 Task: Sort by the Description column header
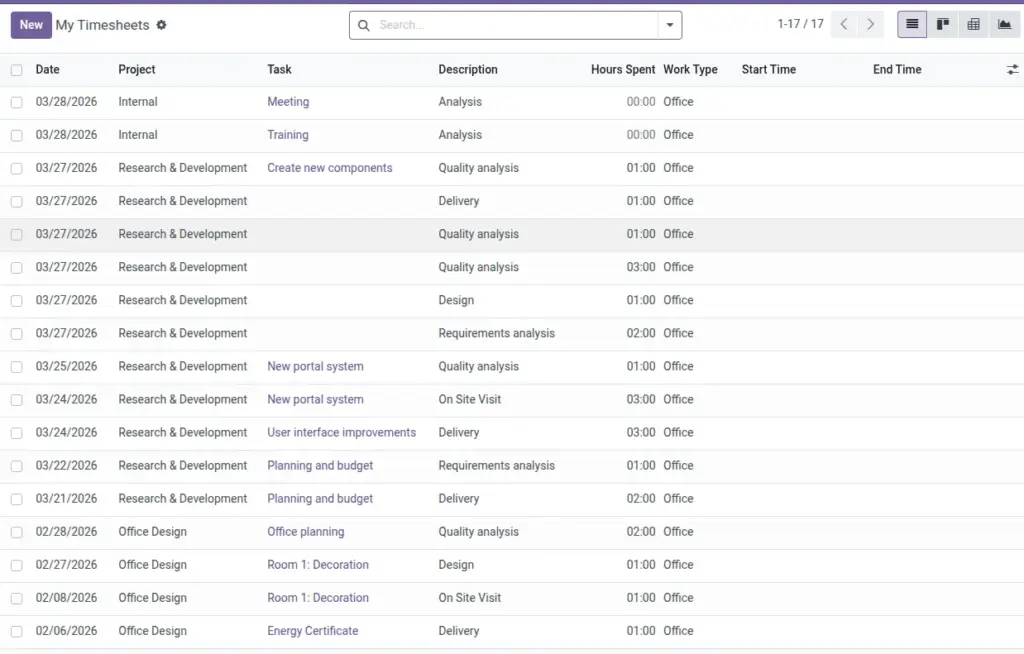coord(468,69)
